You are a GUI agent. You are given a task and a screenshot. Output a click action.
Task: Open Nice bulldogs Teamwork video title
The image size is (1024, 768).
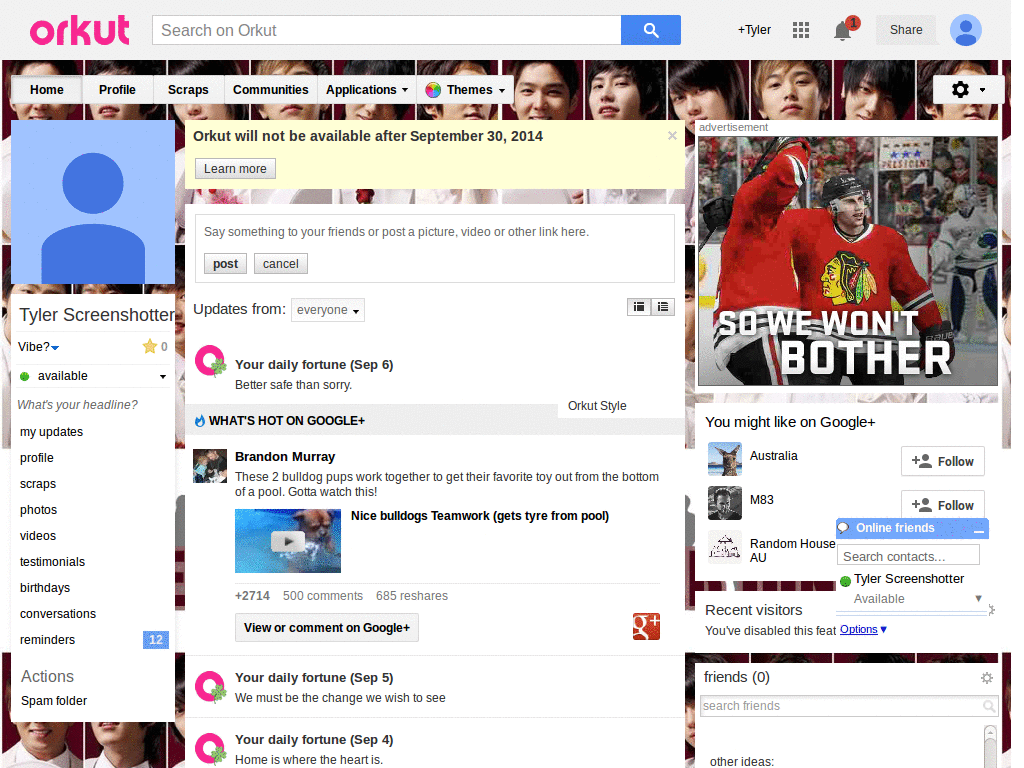[x=480, y=516]
